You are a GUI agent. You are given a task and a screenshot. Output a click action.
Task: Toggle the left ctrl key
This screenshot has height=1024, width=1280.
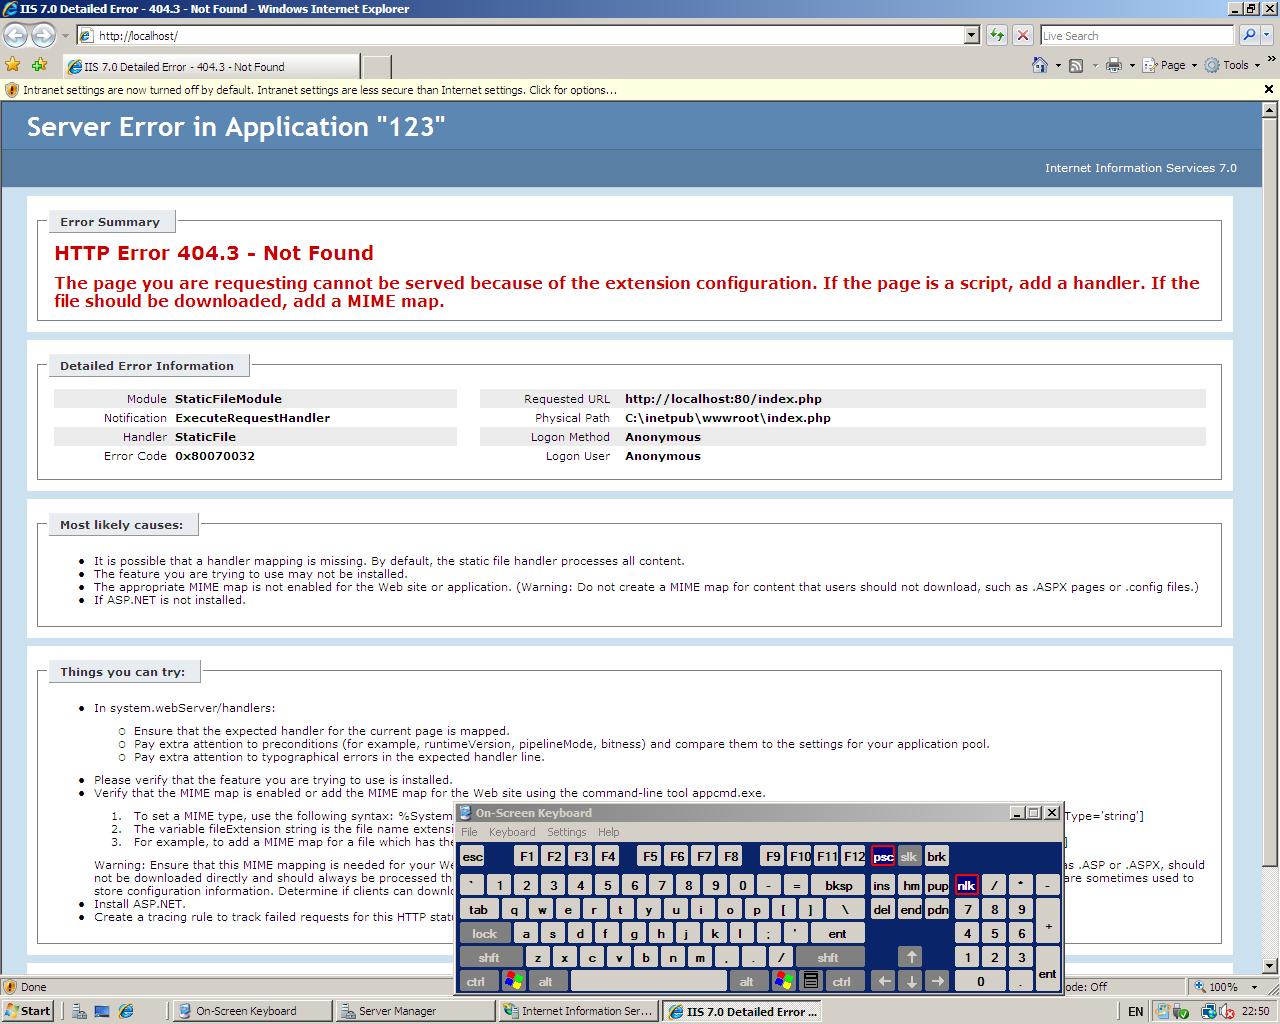point(477,981)
